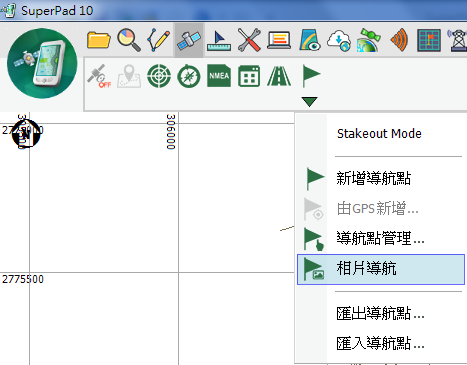Click the green calendar grid icon

click(249, 76)
